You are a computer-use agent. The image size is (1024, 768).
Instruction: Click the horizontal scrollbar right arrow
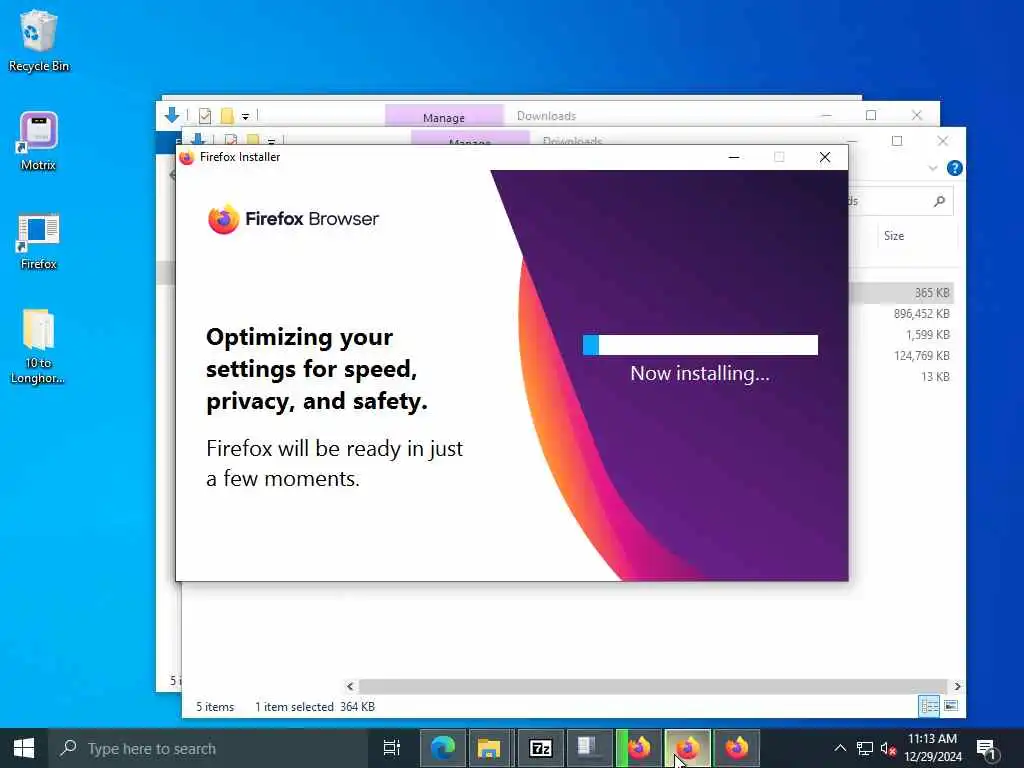click(957, 686)
